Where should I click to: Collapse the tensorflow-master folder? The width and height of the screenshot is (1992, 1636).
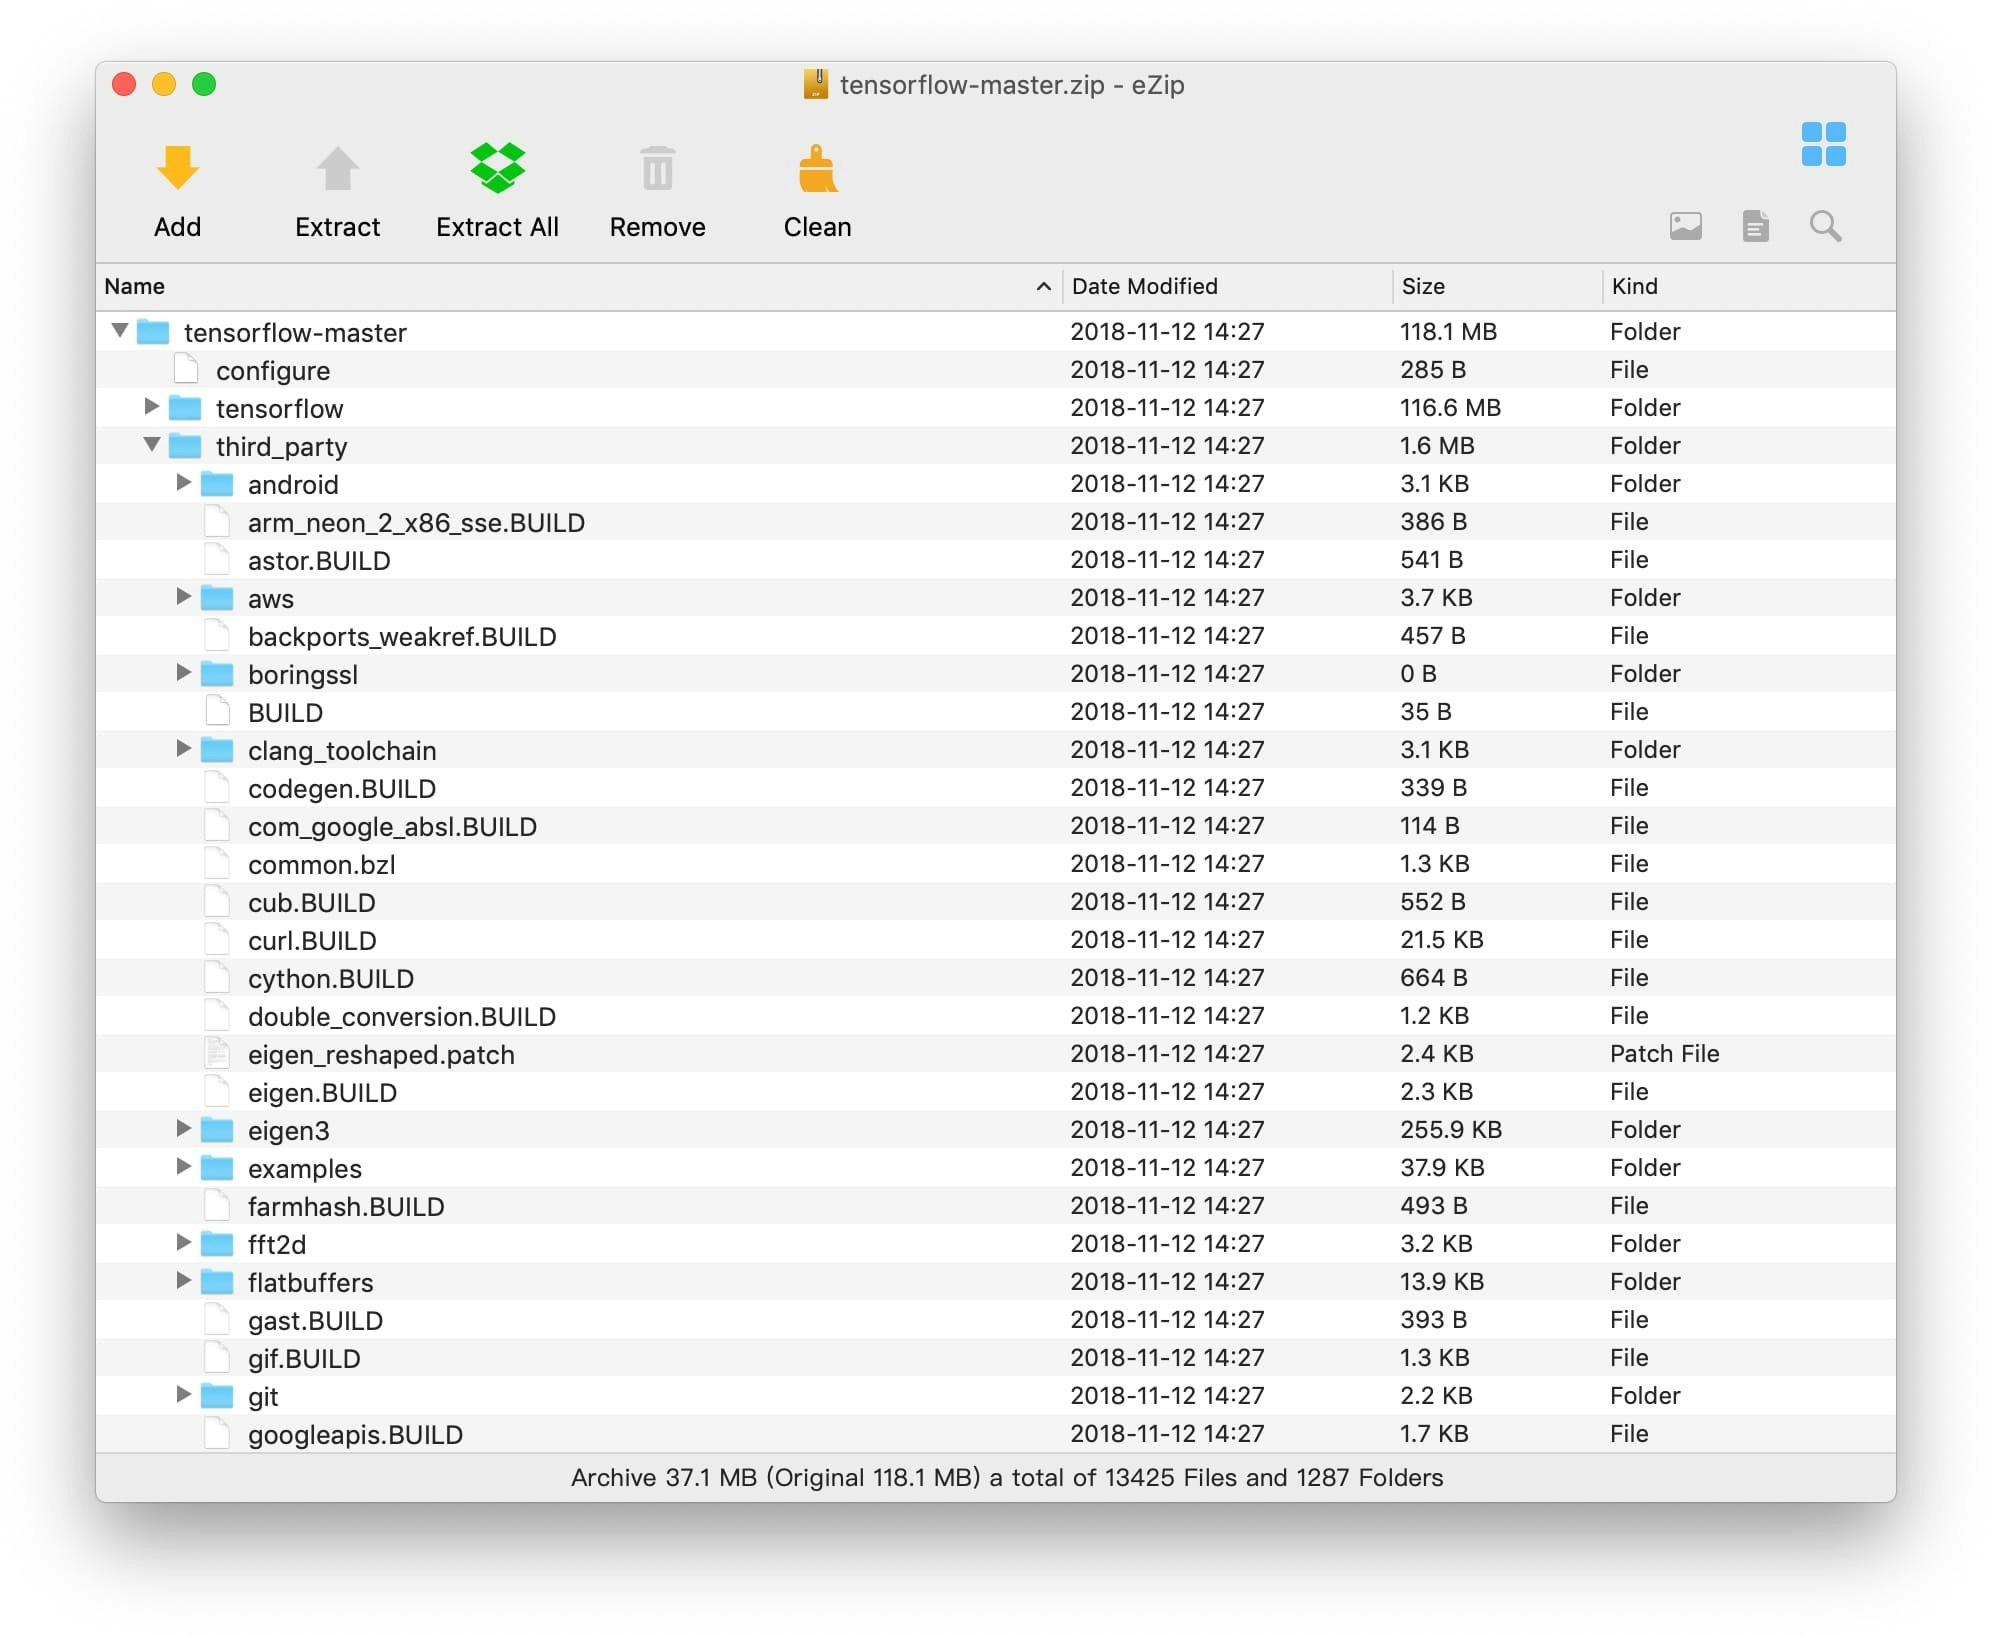click(119, 332)
